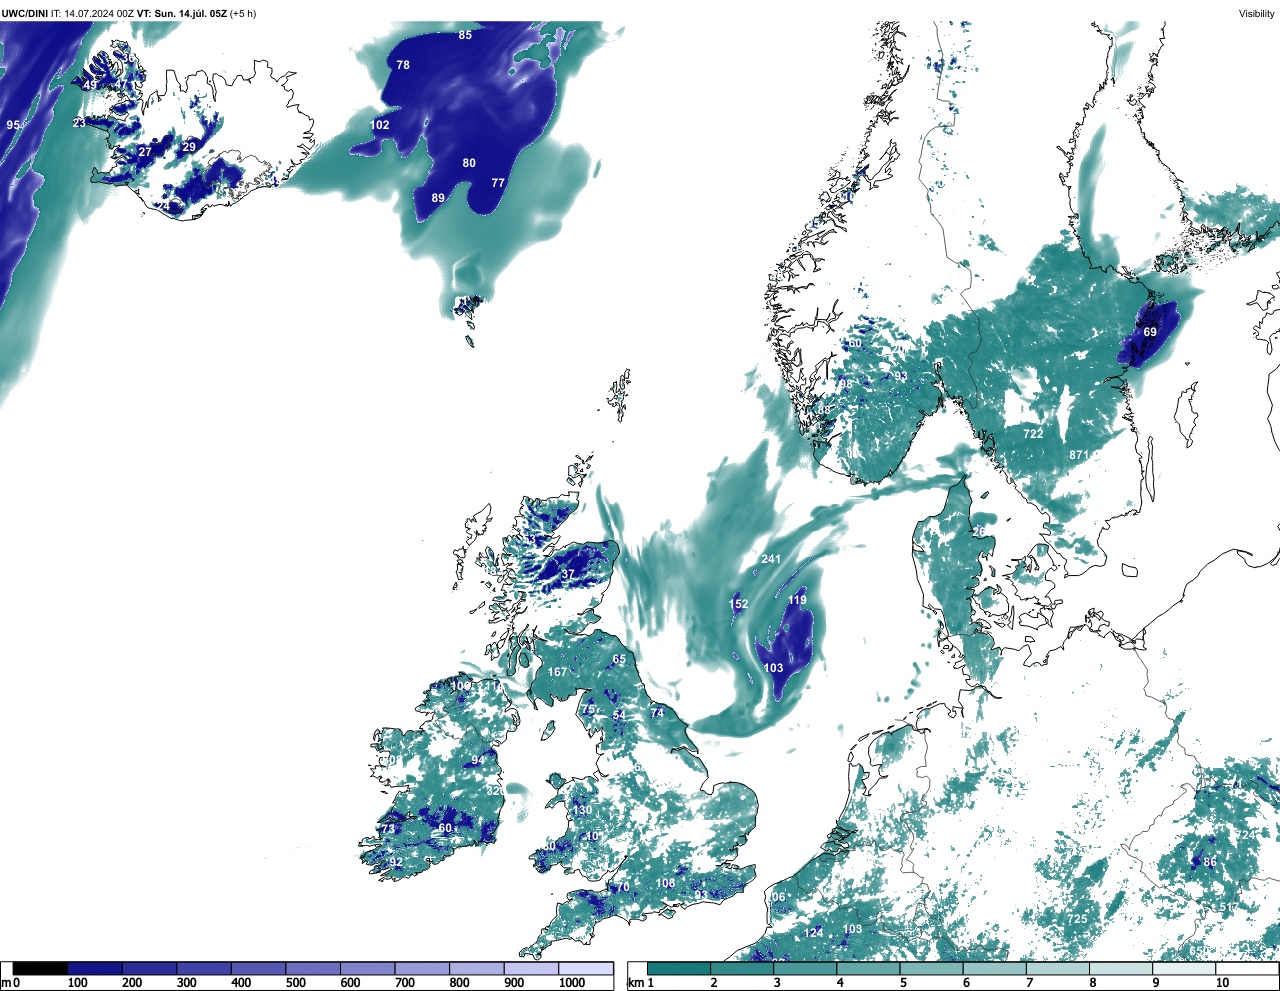1280x991 pixels.
Task: Click the '1000' tick label on metre legend
Action: [571, 983]
